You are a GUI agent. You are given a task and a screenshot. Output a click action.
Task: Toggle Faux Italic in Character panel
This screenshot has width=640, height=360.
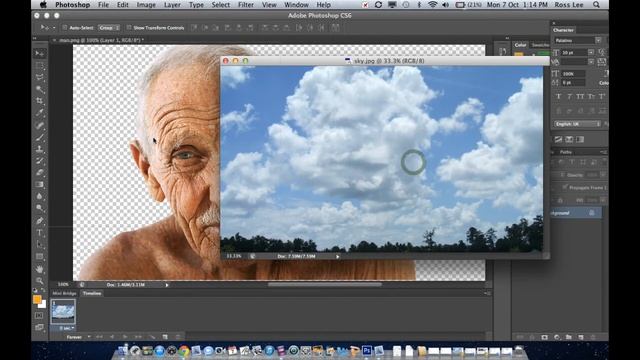point(569,97)
